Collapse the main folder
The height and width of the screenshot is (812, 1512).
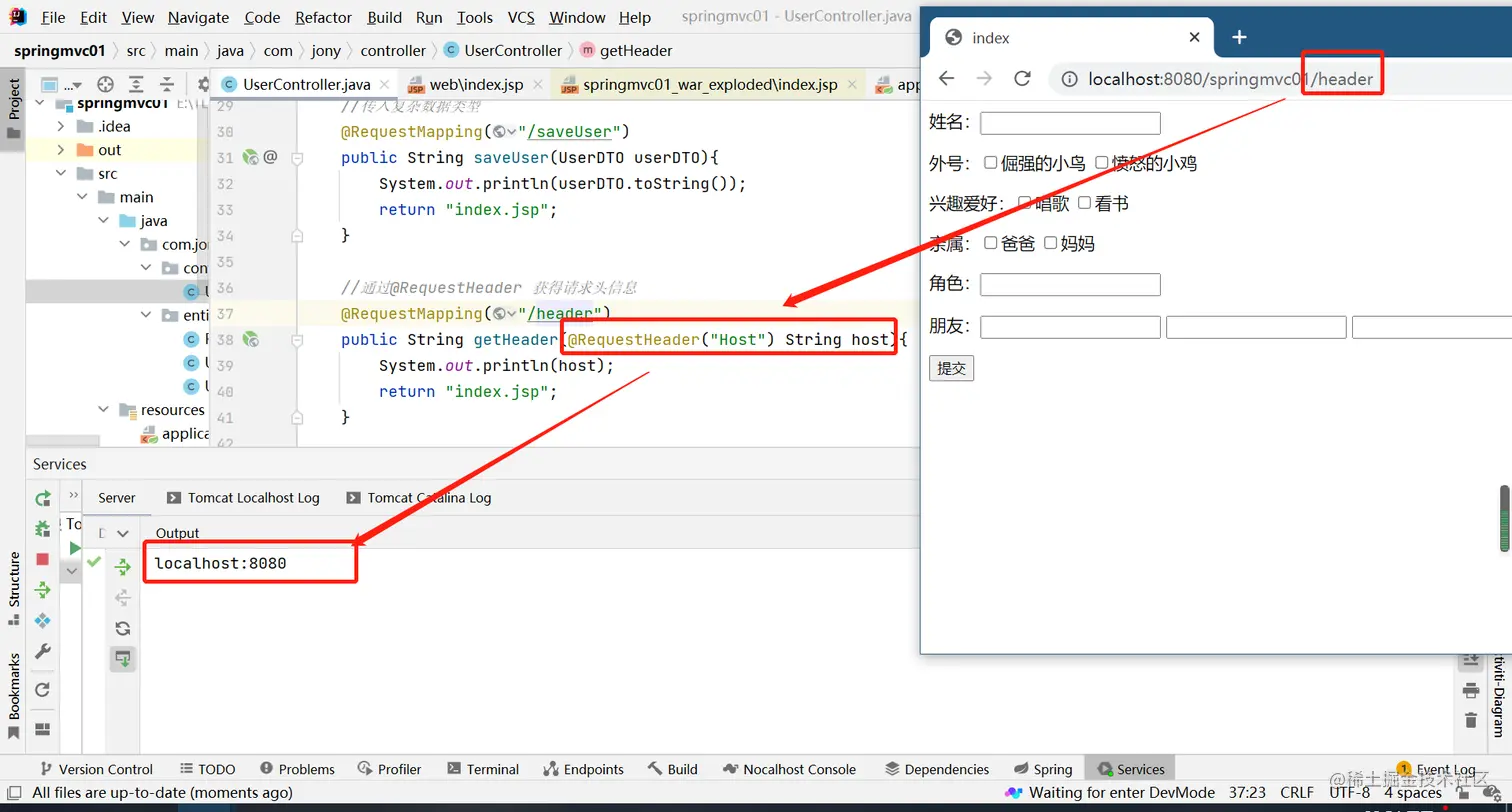[x=83, y=197]
